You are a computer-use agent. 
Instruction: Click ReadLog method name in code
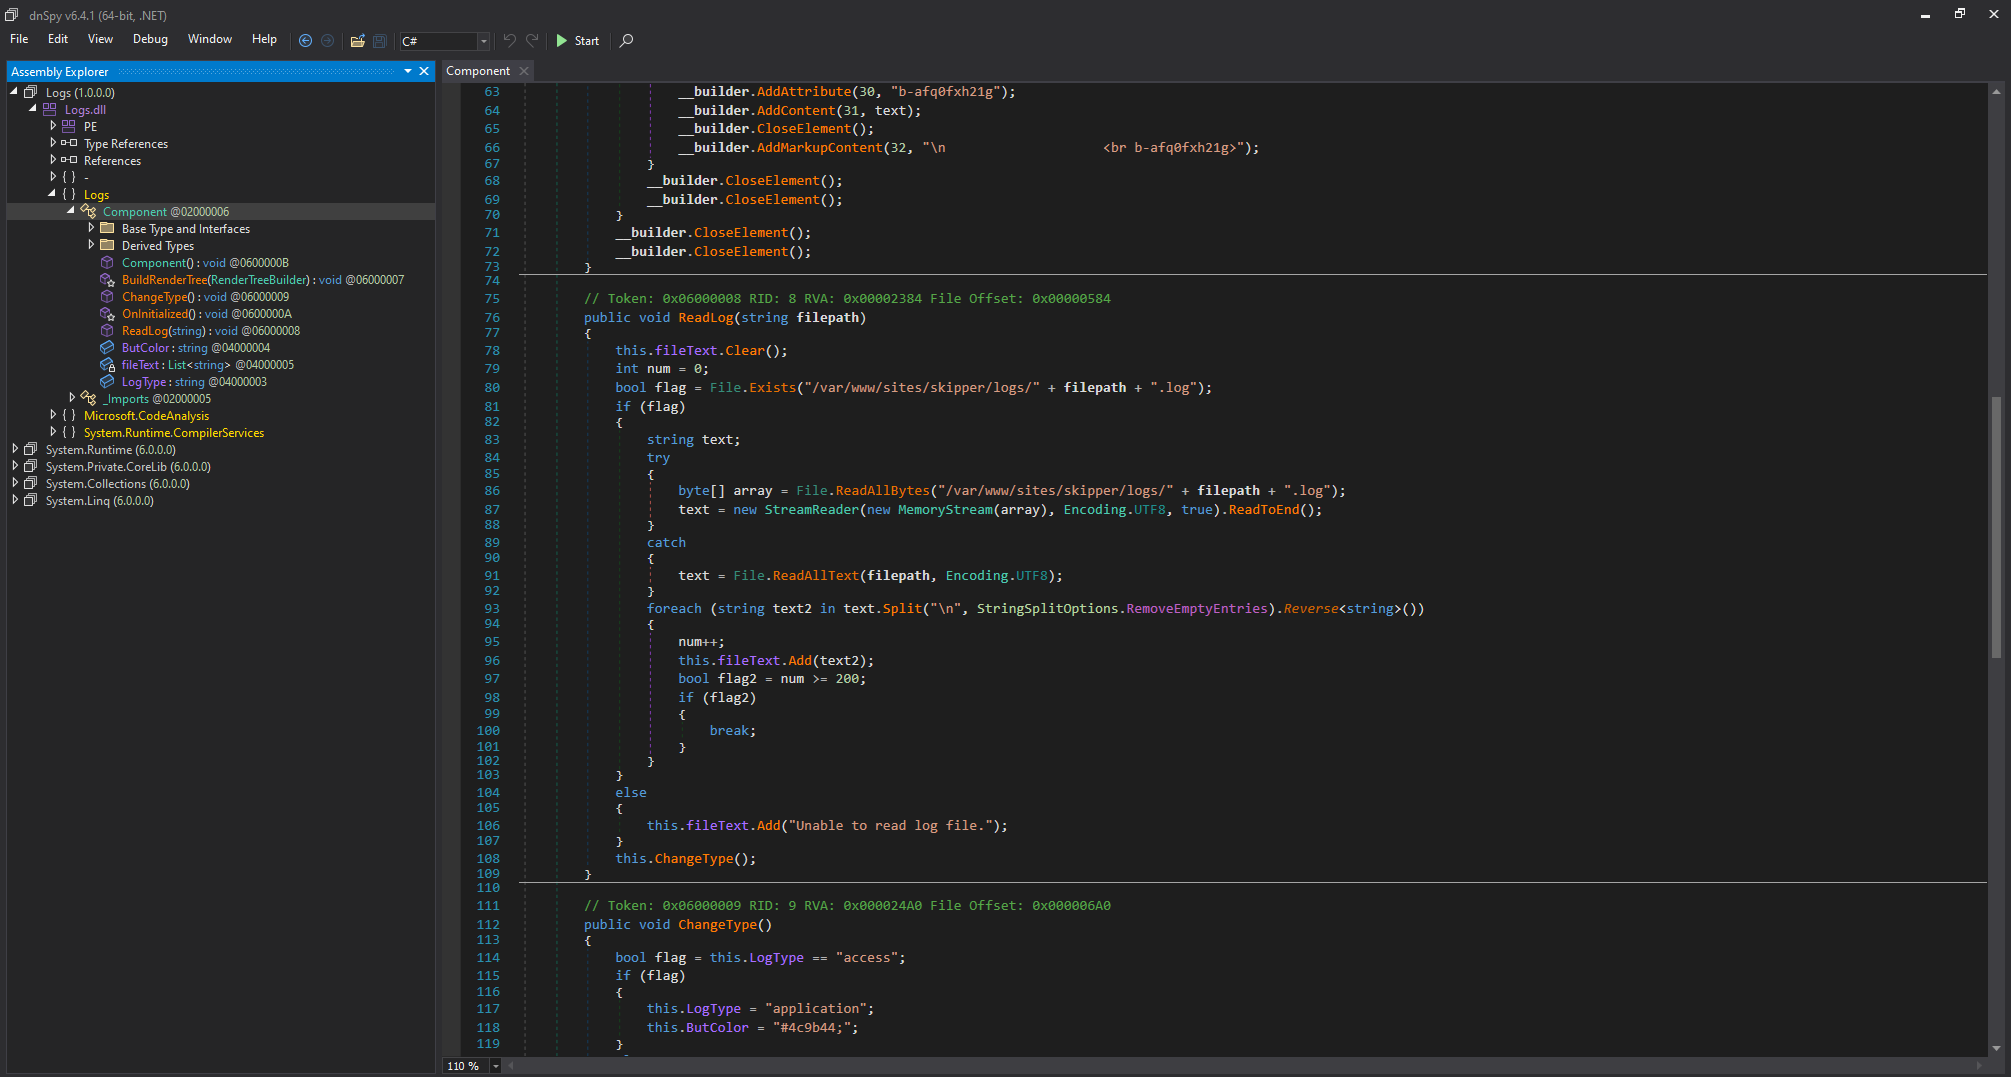pyautogui.click(x=706, y=317)
